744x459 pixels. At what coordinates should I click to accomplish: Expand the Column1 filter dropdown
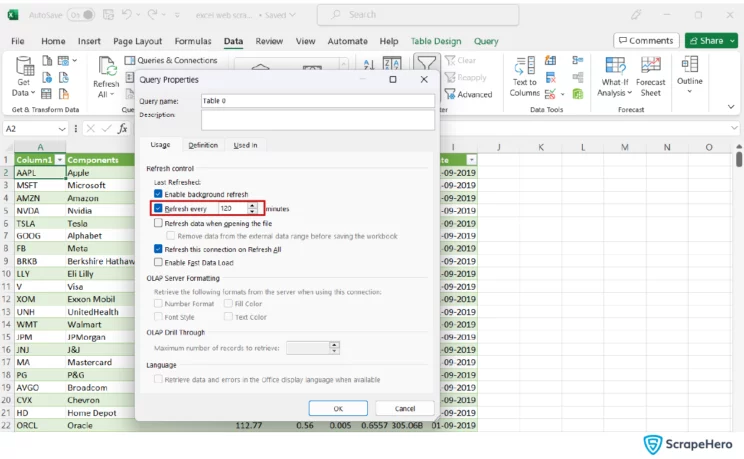coord(60,160)
